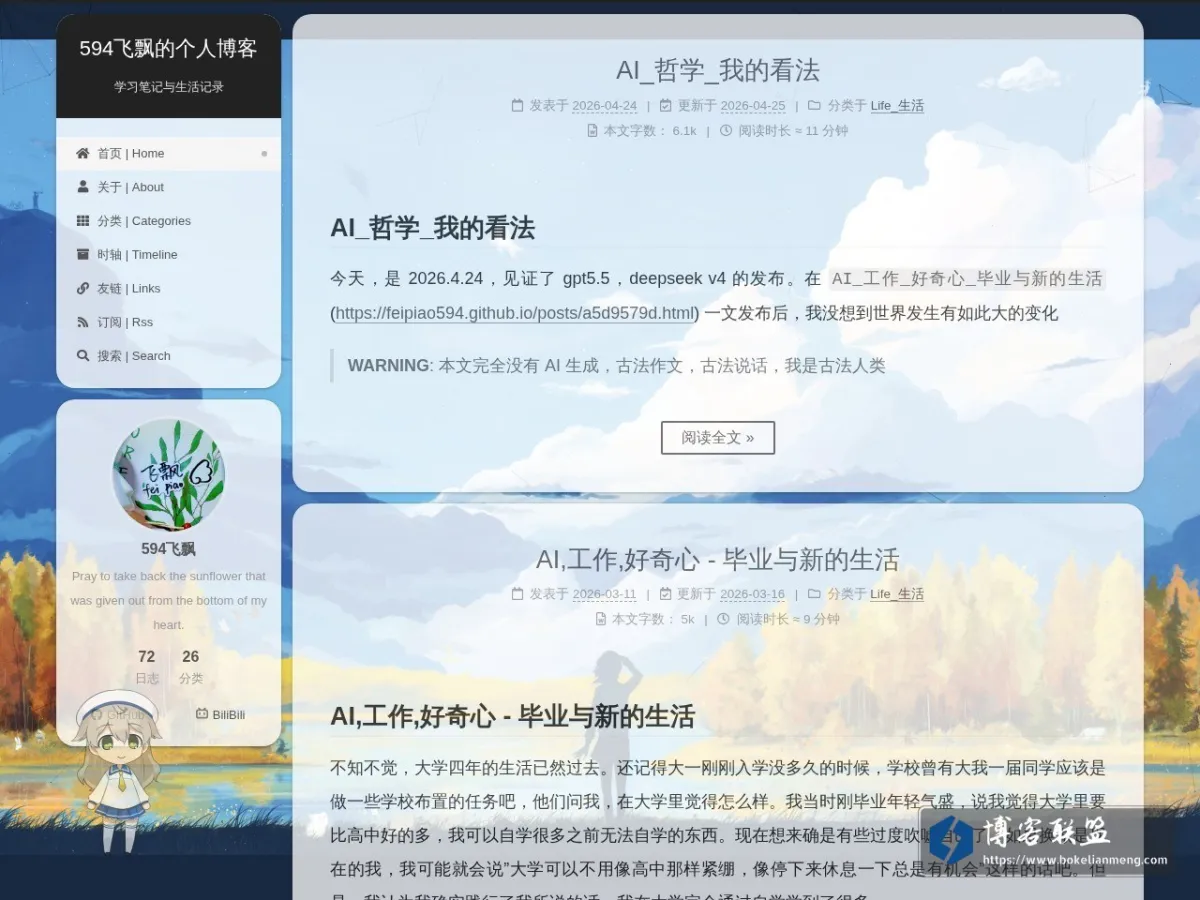
Task: Click update date 2026-03-16
Action: click(752, 594)
